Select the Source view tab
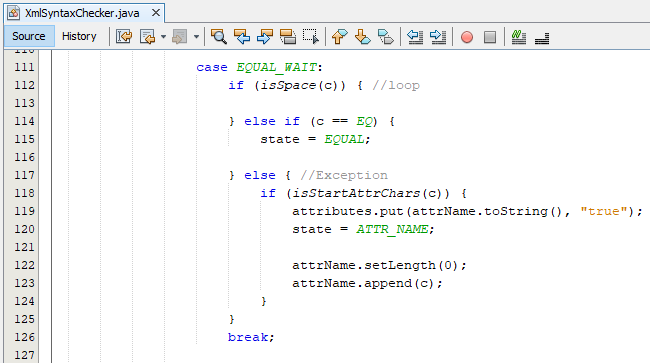Image resolution: width=650 pixels, height=363 pixels. point(29,36)
